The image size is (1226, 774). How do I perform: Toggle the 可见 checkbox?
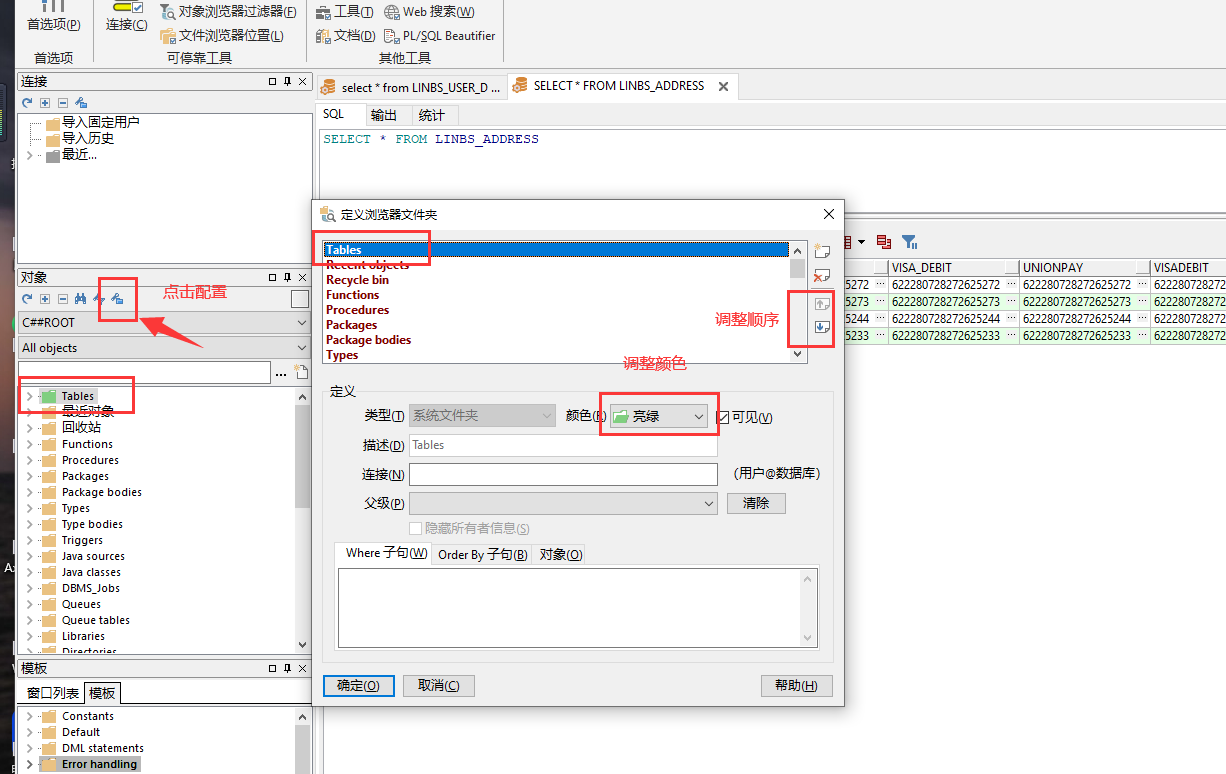coord(723,417)
